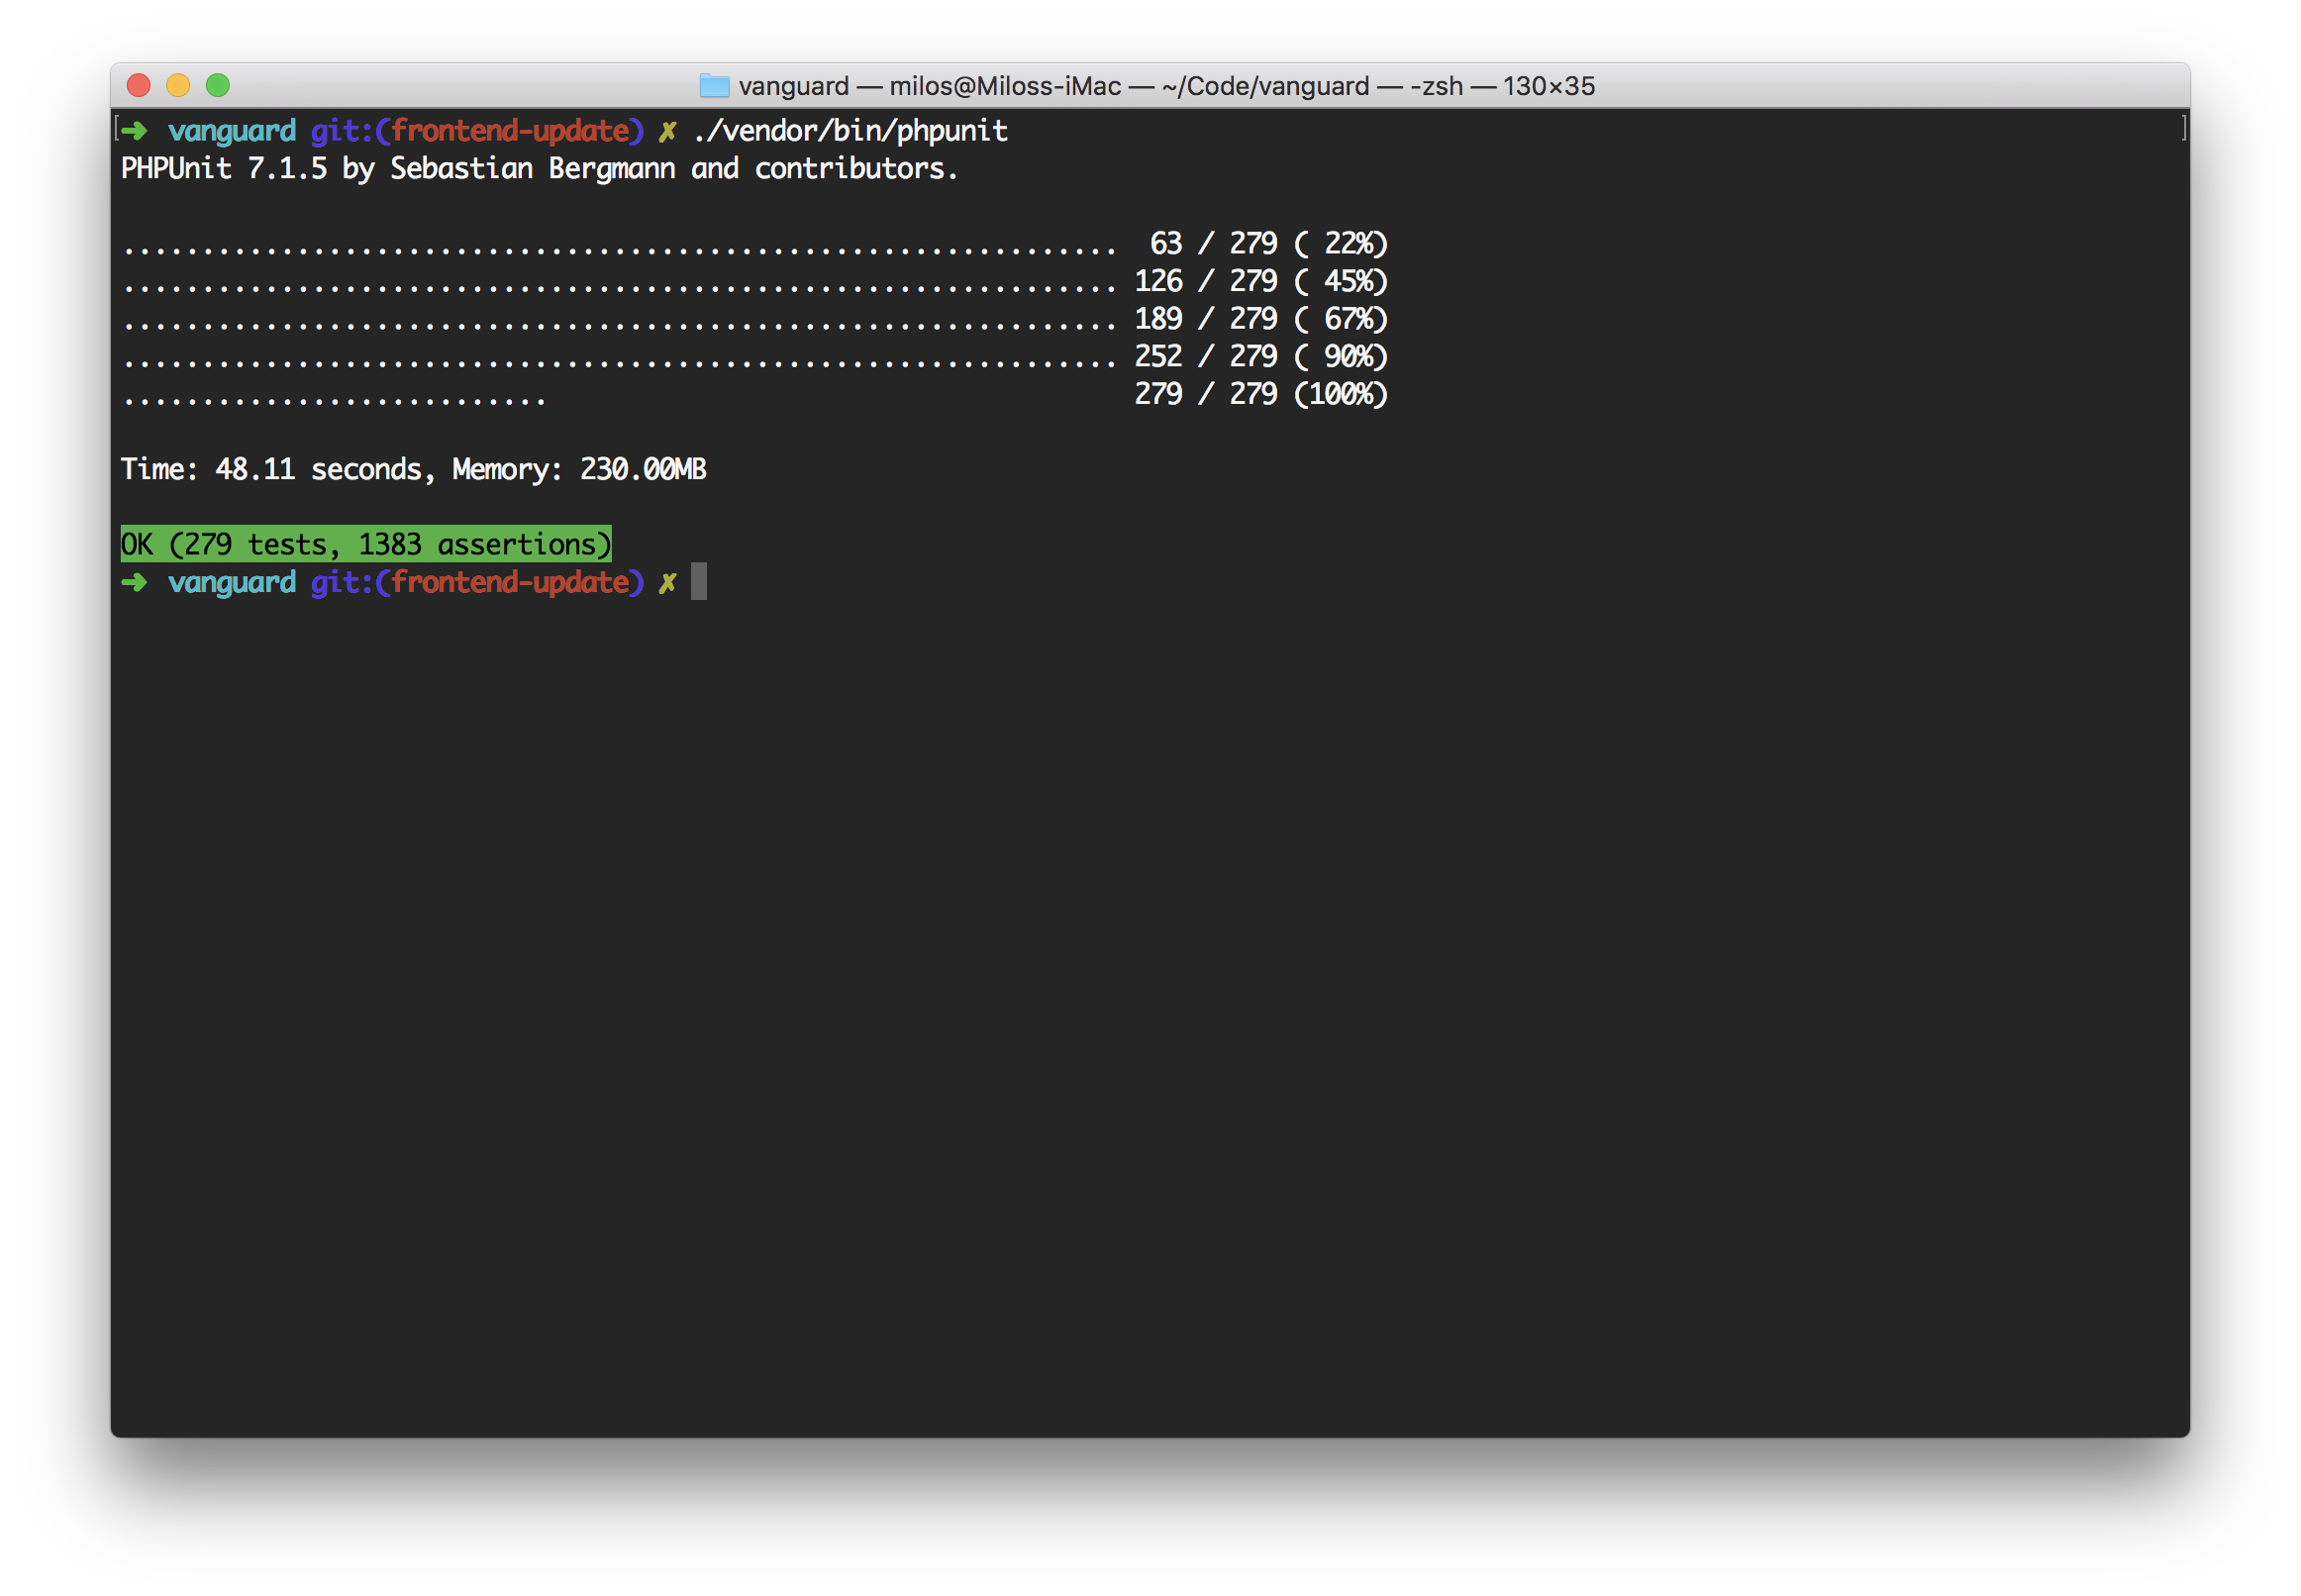Image resolution: width=2301 pixels, height=1596 pixels.
Task: Click the second prompt arrow at bottom line
Action: [x=135, y=582]
